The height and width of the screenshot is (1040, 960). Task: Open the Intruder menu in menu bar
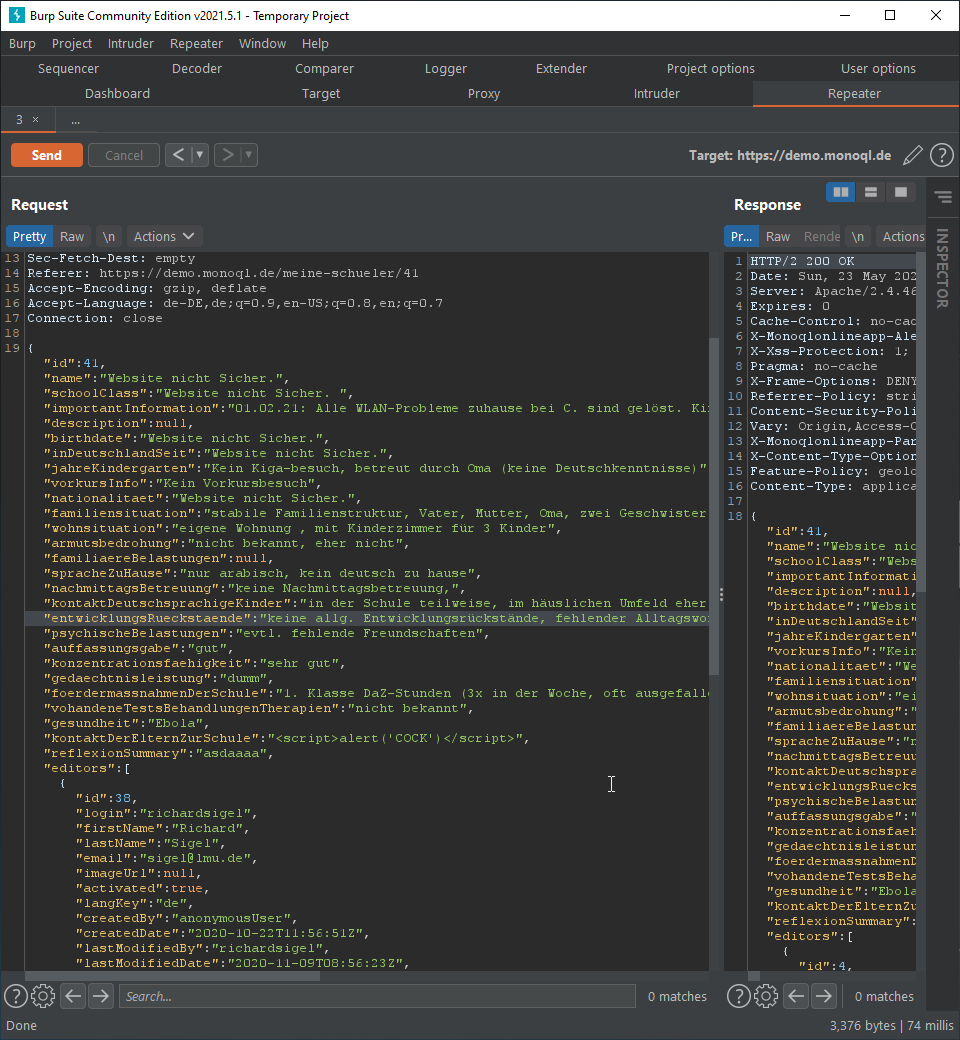131,43
